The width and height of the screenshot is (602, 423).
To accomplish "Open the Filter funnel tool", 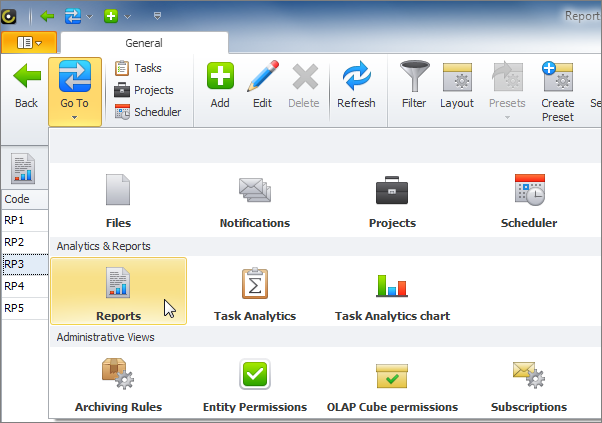I will tap(414, 85).
